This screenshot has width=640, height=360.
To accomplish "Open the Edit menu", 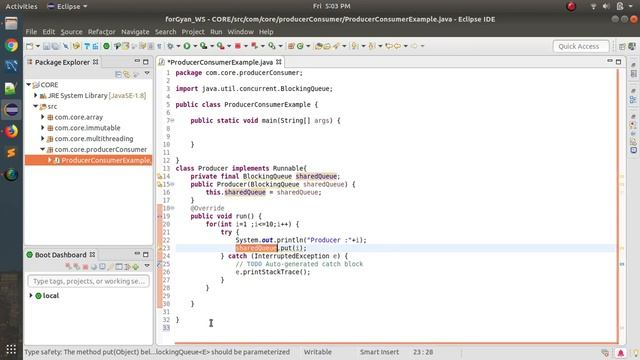I will [x=49, y=31].
